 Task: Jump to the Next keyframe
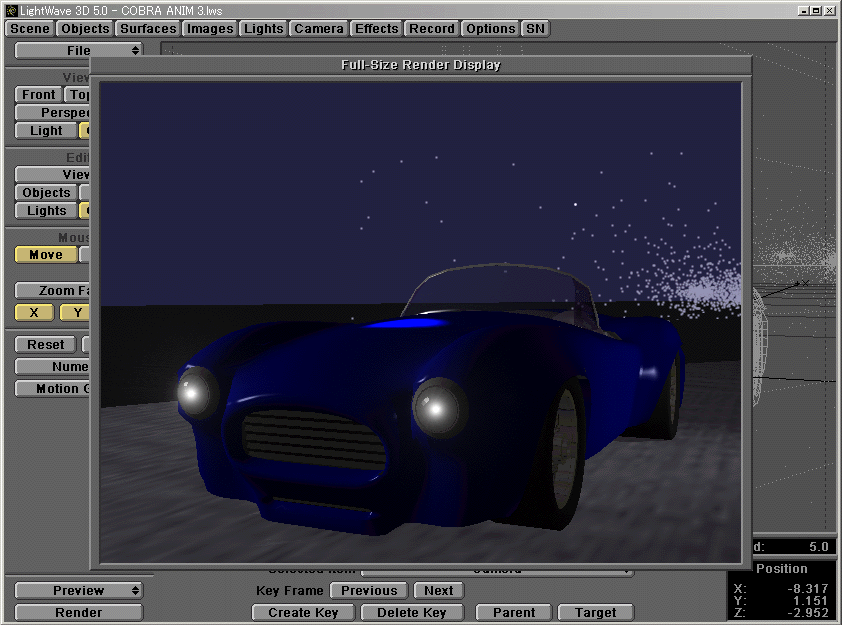438,590
